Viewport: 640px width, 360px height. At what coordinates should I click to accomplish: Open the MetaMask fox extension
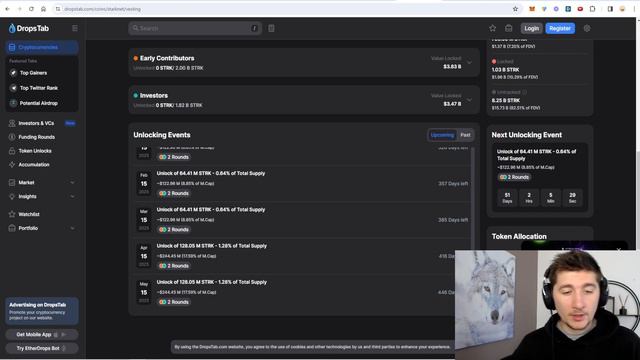532,9
